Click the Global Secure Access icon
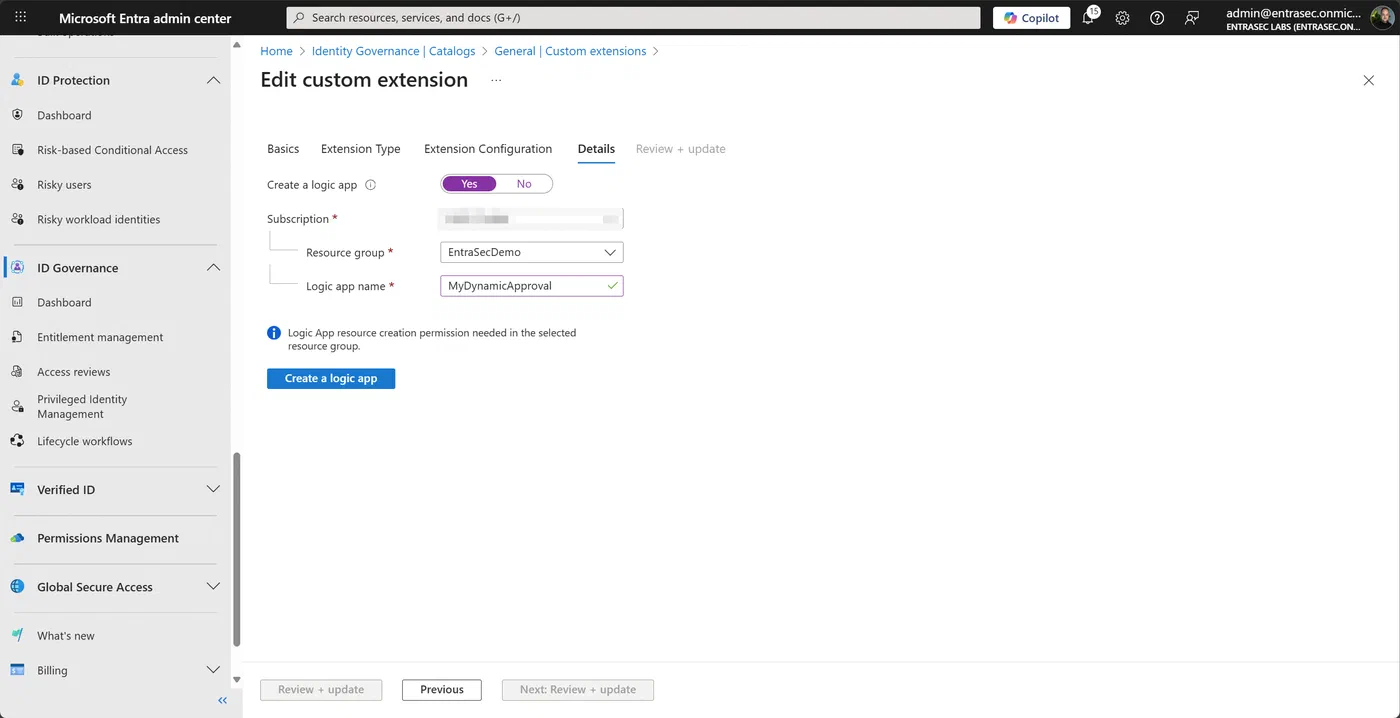The image size is (1400, 718). (17, 587)
